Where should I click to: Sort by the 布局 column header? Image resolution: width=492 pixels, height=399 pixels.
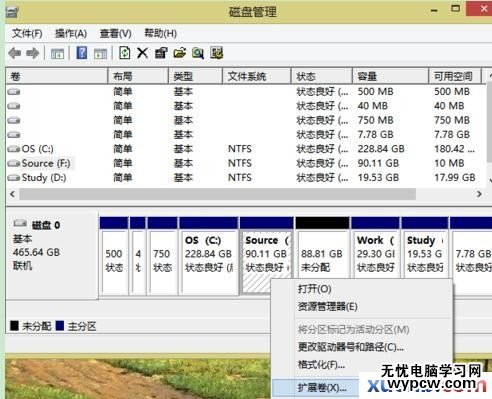138,76
